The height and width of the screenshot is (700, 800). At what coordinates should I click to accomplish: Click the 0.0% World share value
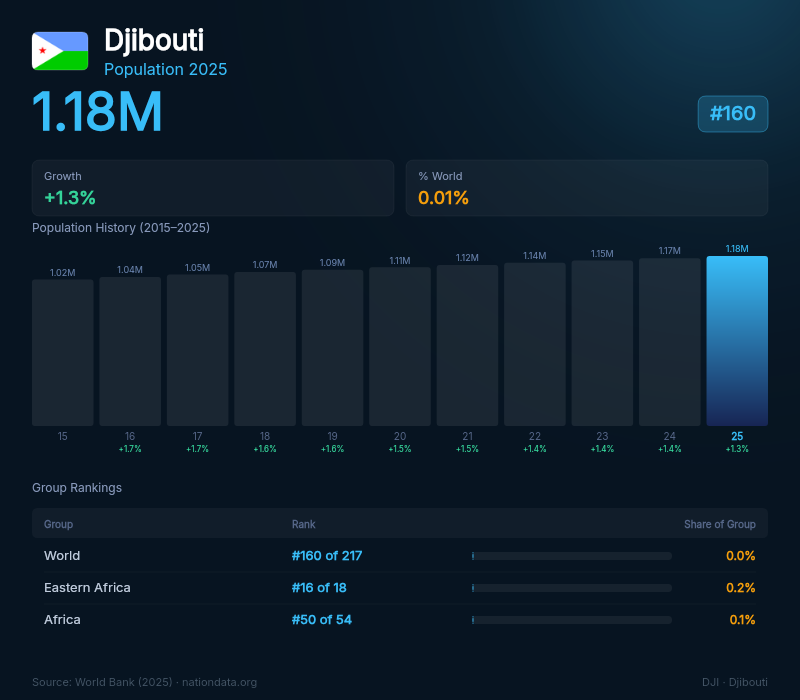[740, 556]
